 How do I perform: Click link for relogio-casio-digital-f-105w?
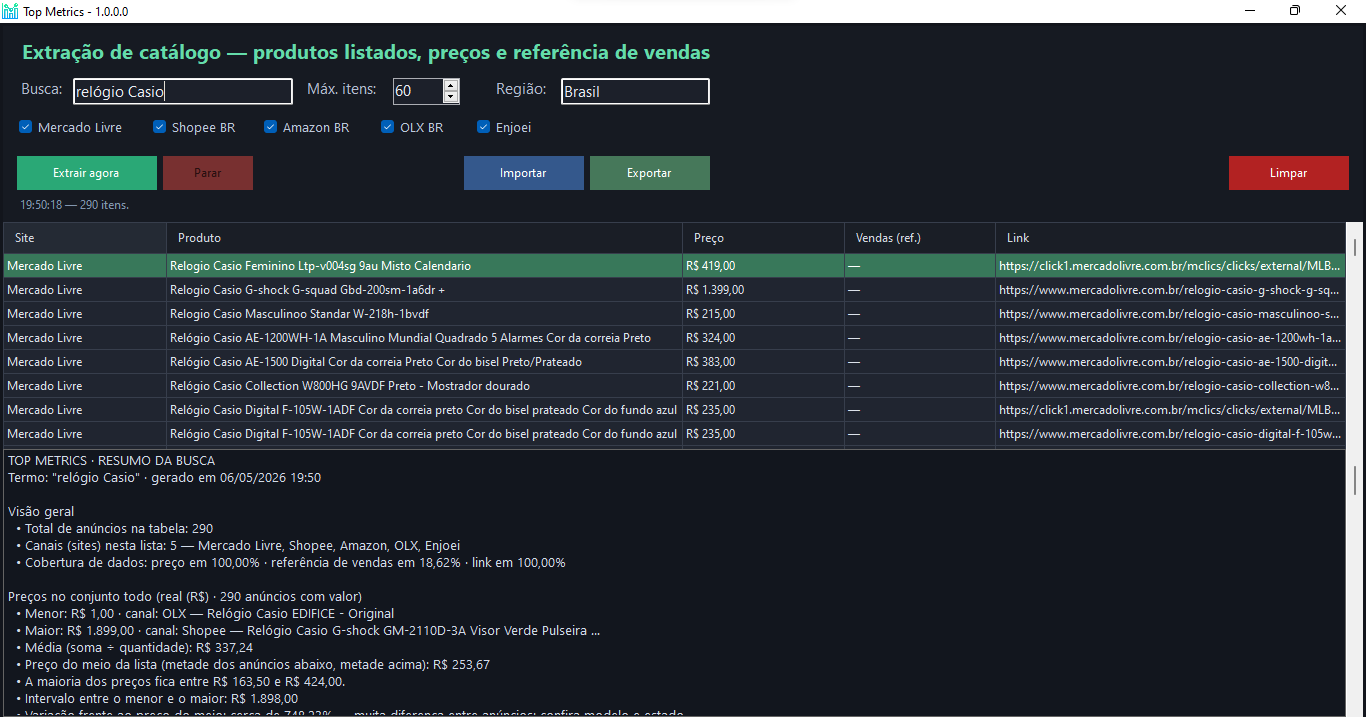pyautogui.click(x=1170, y=434)
